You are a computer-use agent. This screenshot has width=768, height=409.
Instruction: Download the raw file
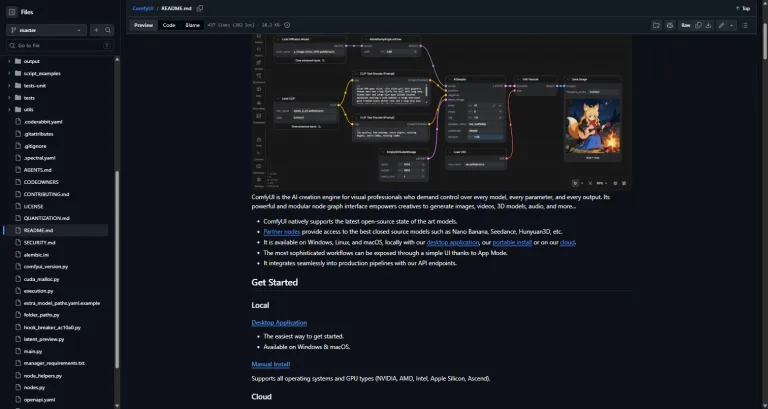click(x=708, y=25)
